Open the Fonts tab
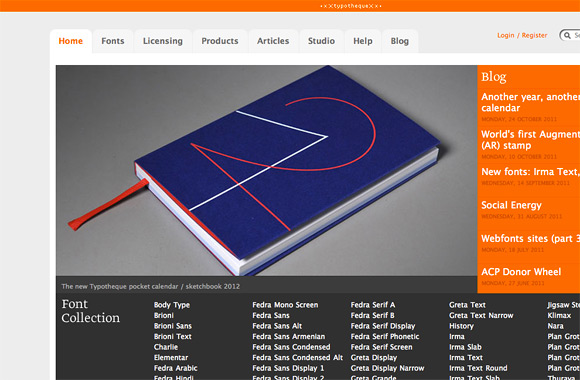This screenshot has height=380, width=580. 113,41
